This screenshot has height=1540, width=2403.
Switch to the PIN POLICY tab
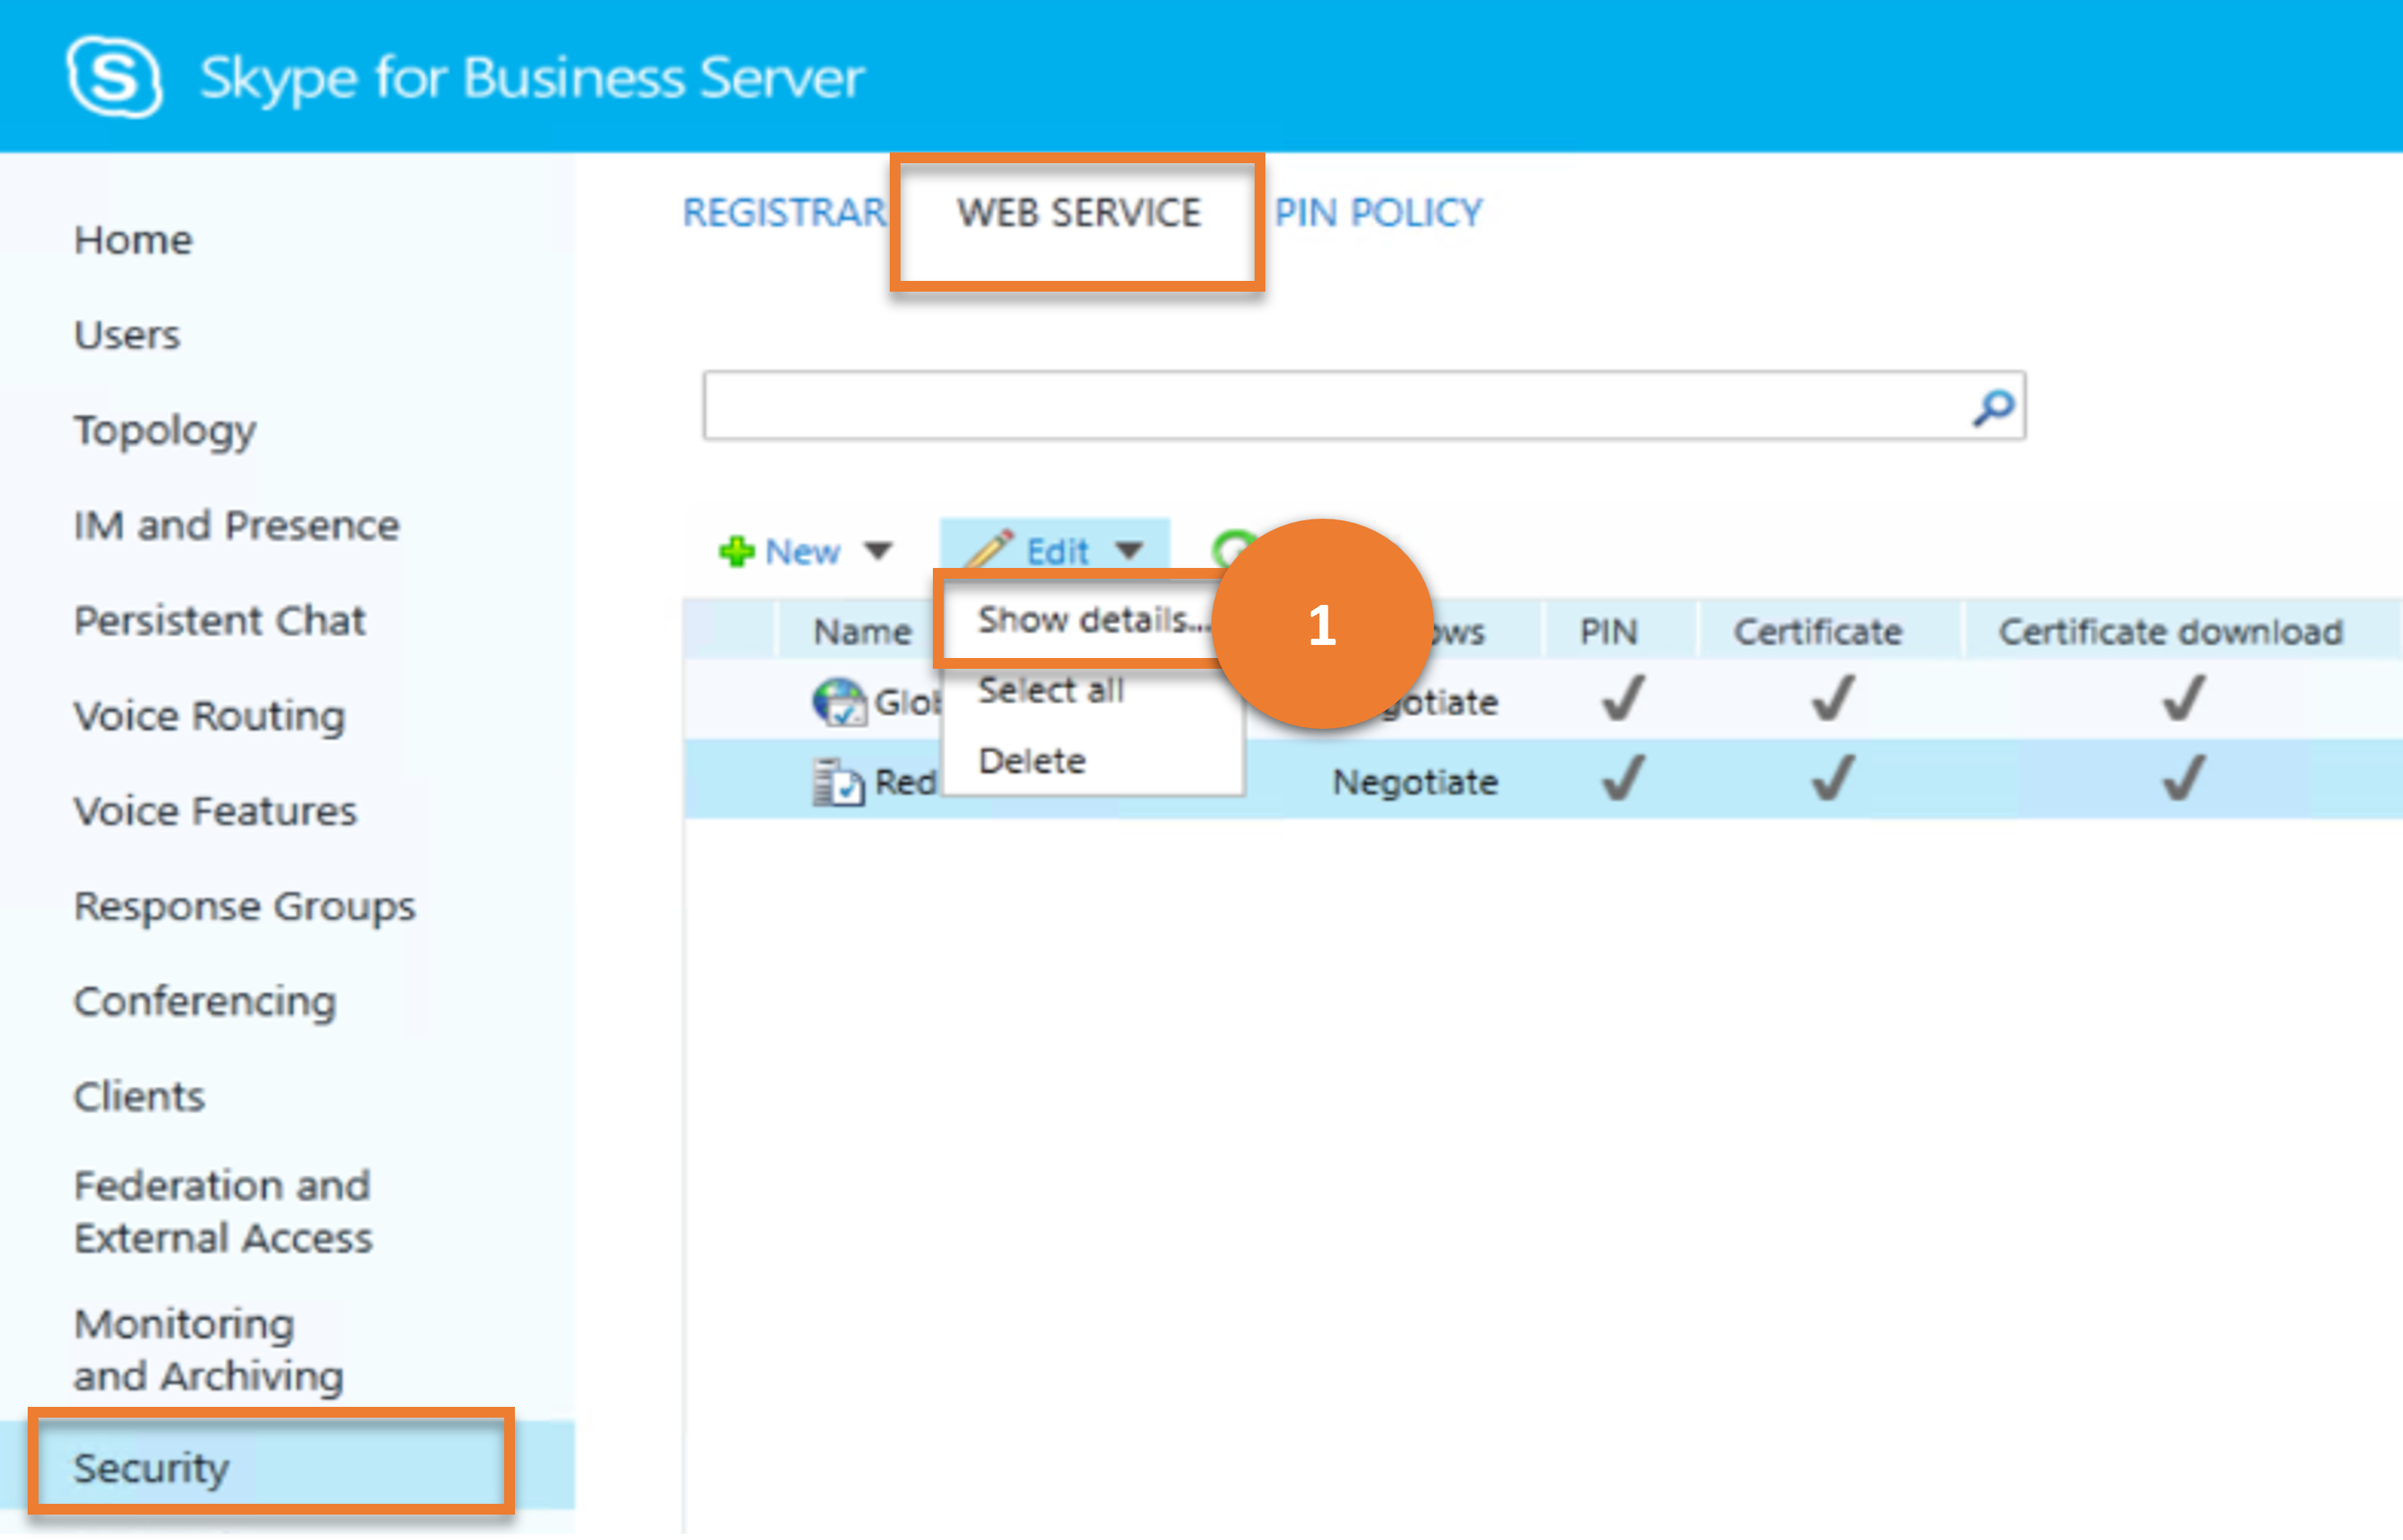1378,213
